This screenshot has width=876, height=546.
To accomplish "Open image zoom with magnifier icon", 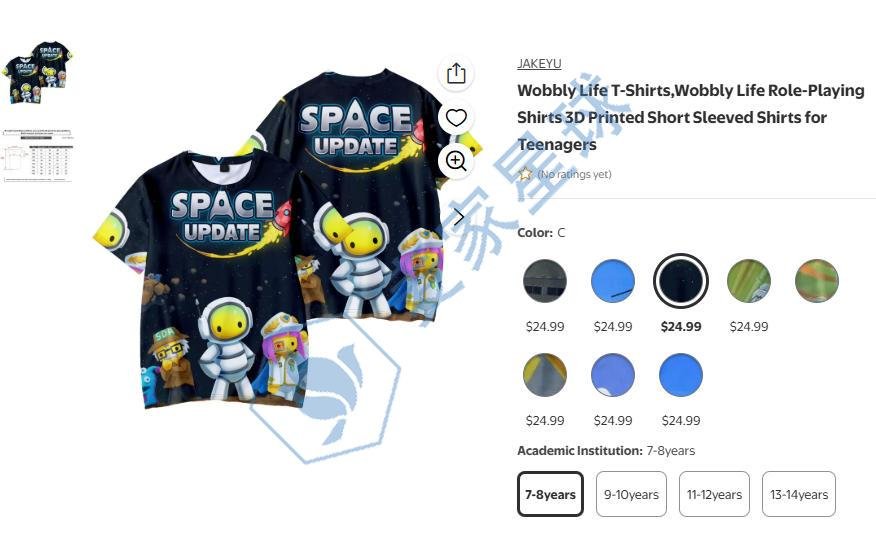I will (x=456, y=161).
